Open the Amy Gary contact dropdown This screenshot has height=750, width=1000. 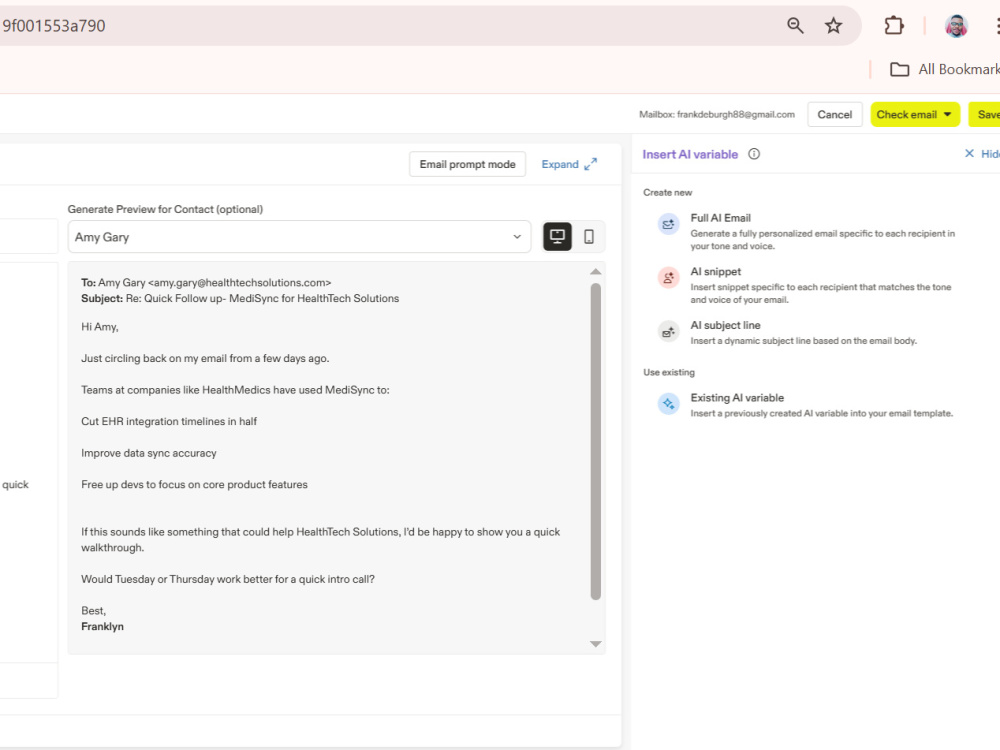coord(299,237)
